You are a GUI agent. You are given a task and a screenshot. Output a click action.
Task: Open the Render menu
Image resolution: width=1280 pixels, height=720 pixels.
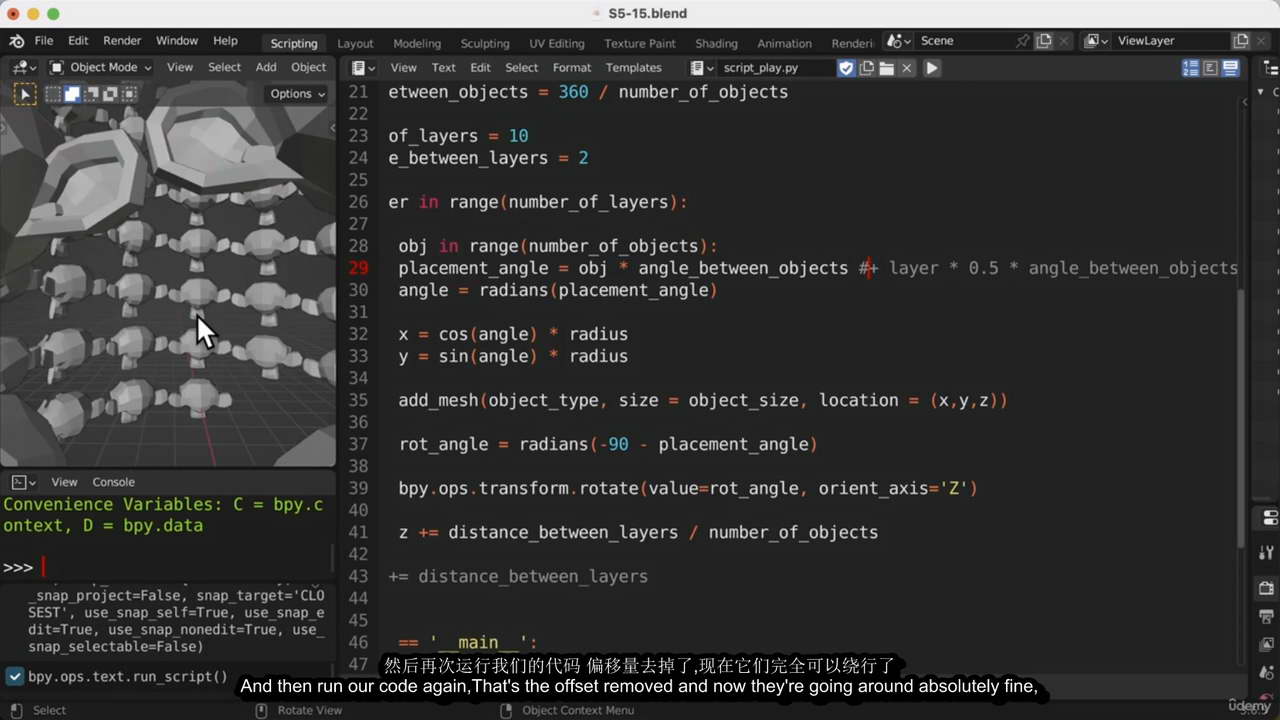point(122,41)
